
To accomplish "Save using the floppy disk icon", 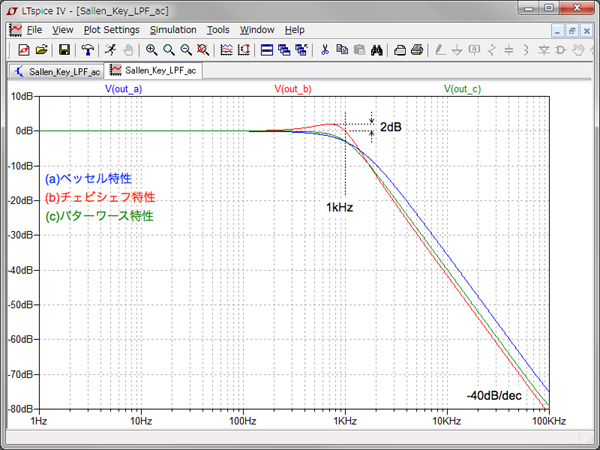I will (64, 49).
